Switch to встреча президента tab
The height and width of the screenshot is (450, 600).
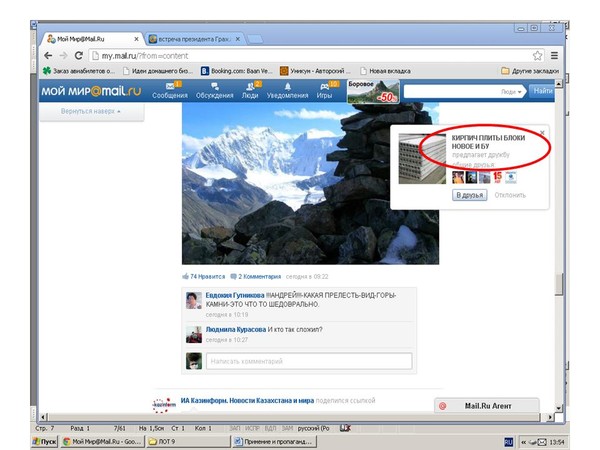193,39
